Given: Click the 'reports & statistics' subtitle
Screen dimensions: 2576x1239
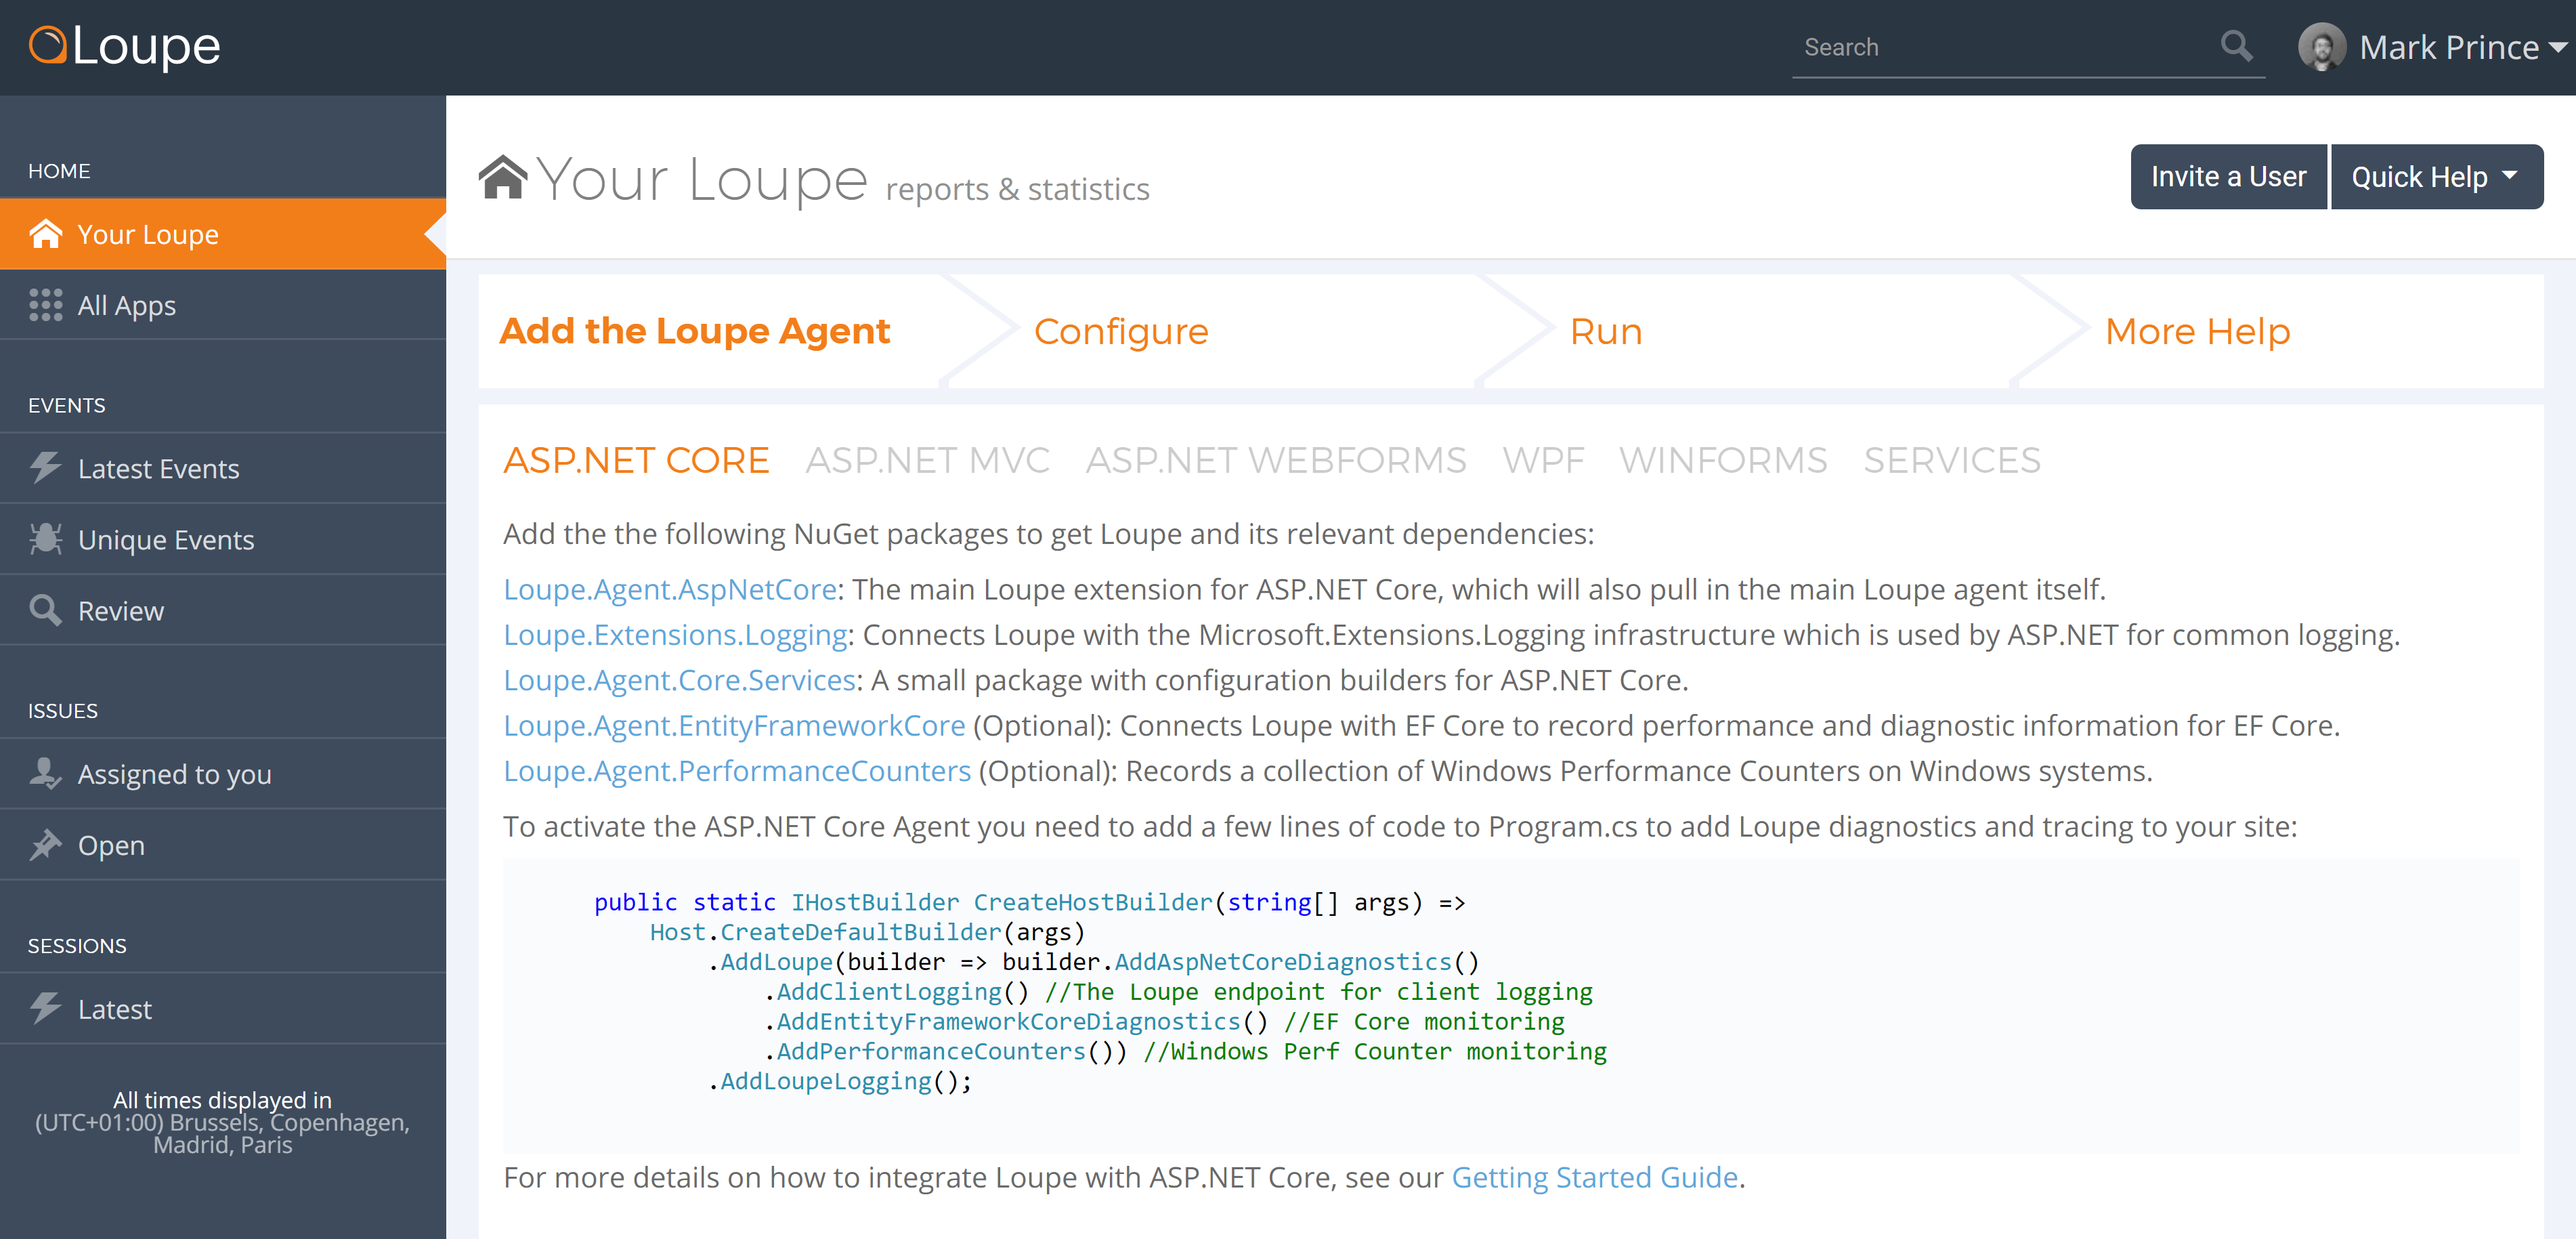Looking at the screenshot, I should tap(1017, 188).
